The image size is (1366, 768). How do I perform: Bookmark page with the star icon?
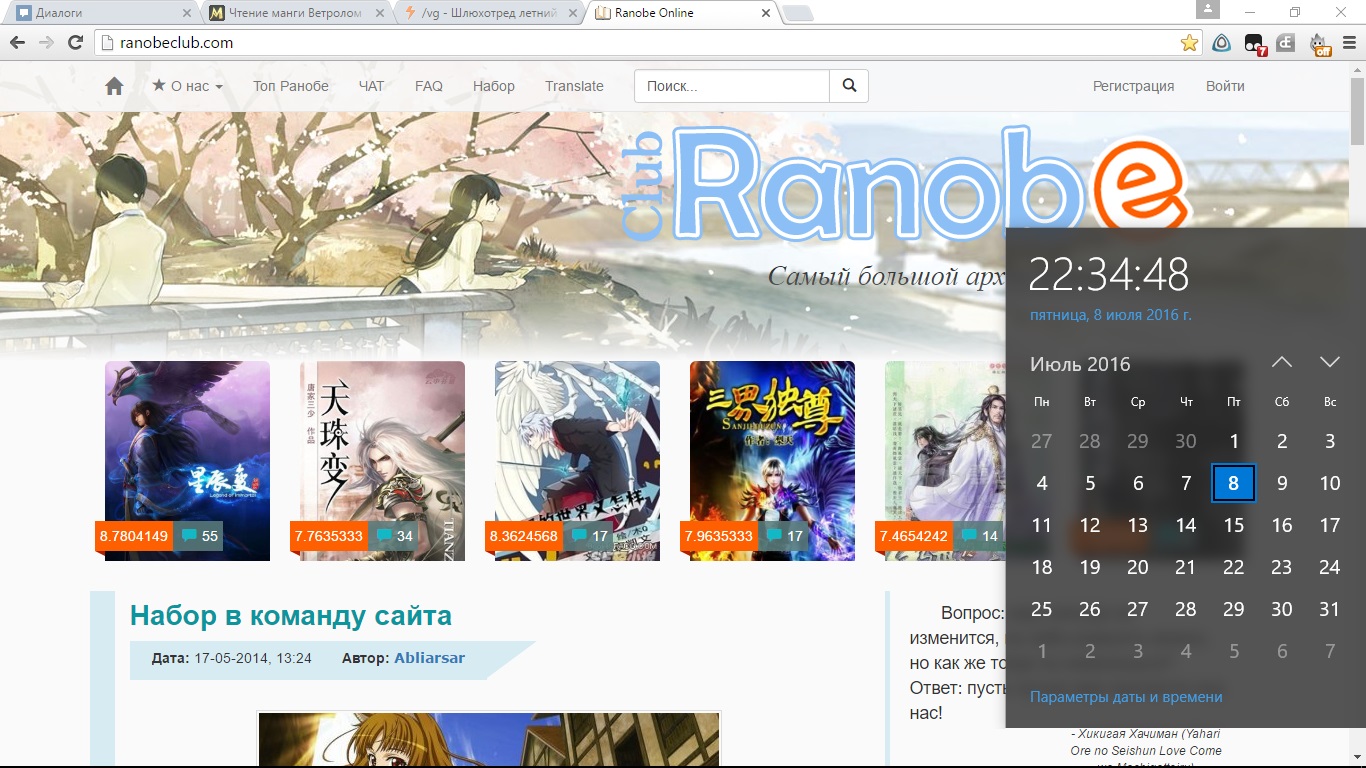pyautogui.click(x=1189, y=43)
